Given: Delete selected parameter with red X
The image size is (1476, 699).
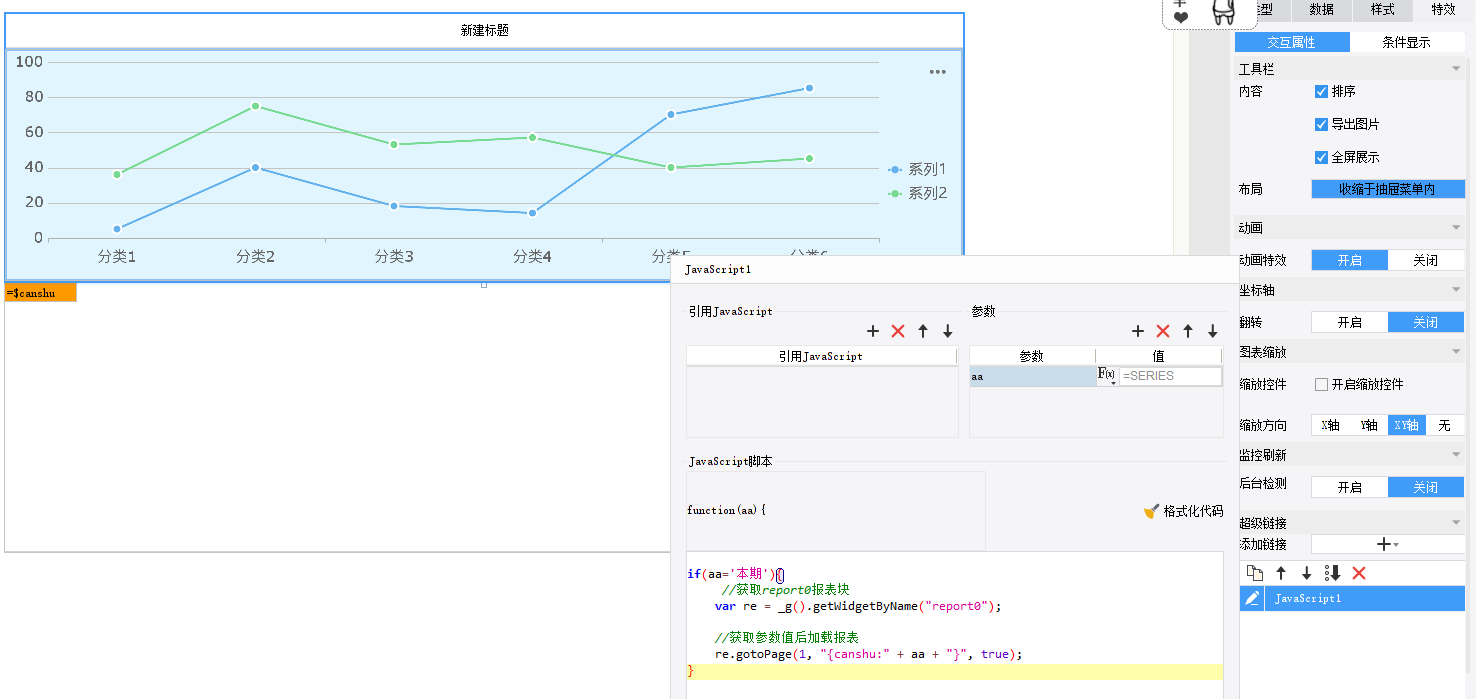Looking at the screenshot, I should 1163,331.
